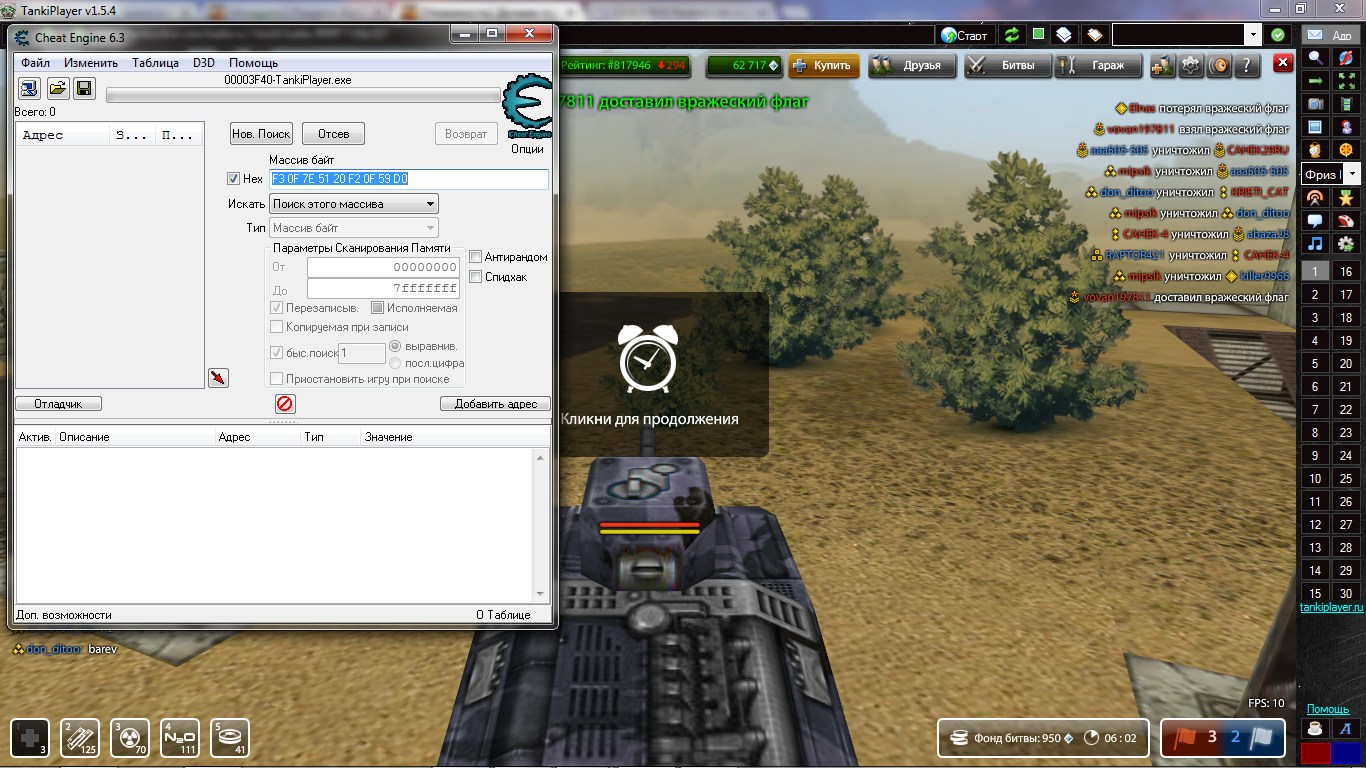The image size is (1366, 768).
Task: Open the Файл menu
Action: click(35, 62)
